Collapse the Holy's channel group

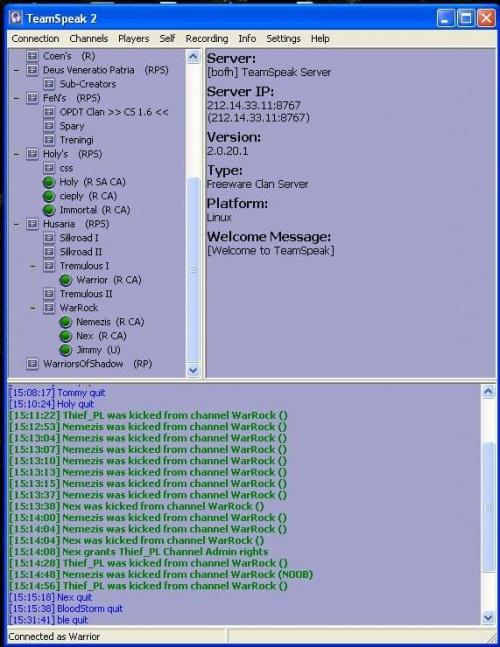click(16, 154)
